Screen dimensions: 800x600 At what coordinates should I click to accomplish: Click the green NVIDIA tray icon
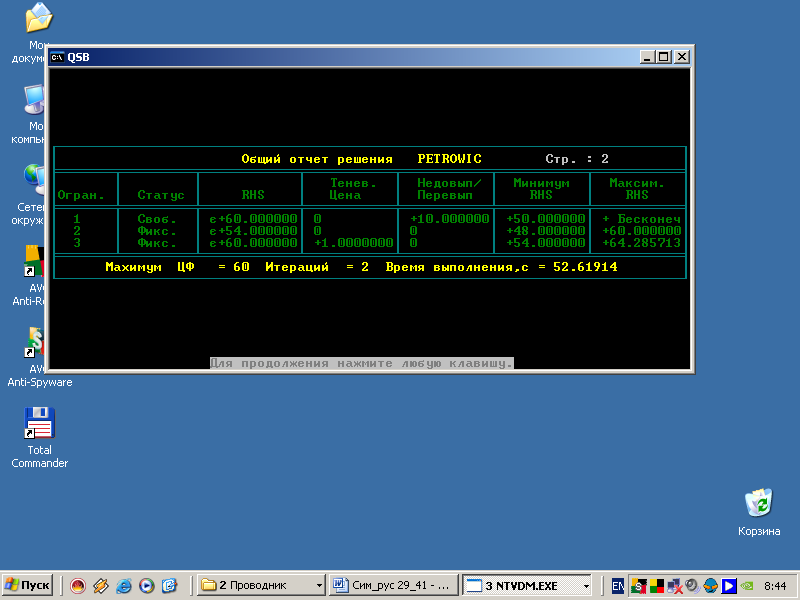746,586
